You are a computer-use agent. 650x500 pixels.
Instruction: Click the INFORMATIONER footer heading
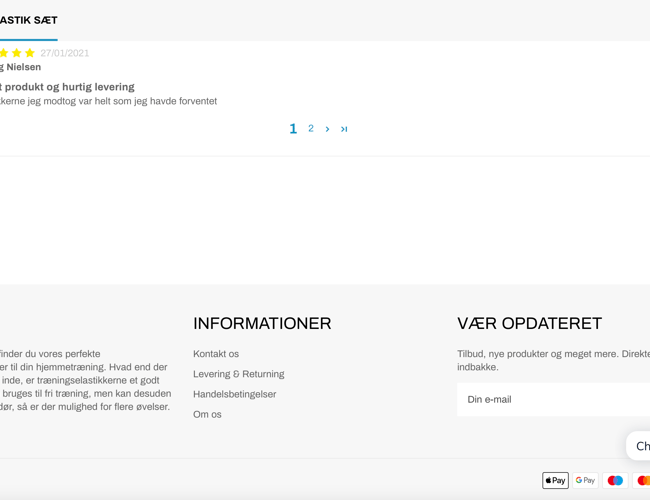262,323
